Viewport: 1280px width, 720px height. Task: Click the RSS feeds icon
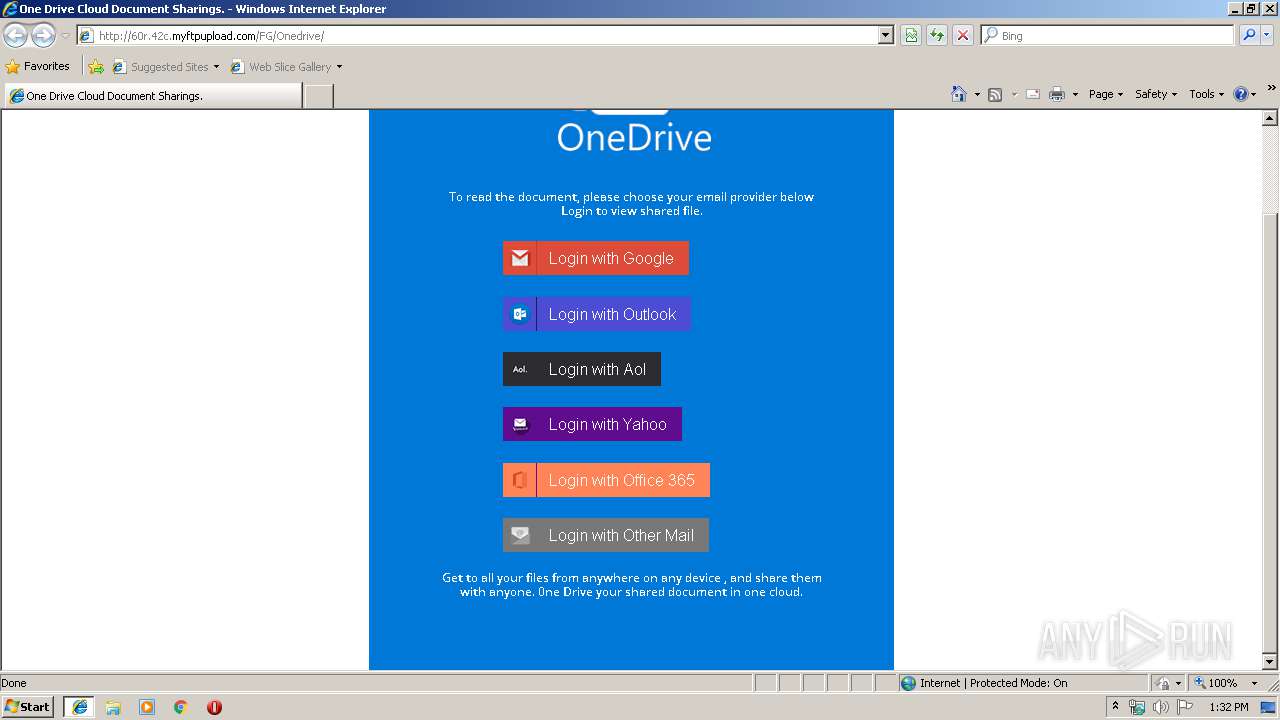pyautogui.click(x=995, y=94)
